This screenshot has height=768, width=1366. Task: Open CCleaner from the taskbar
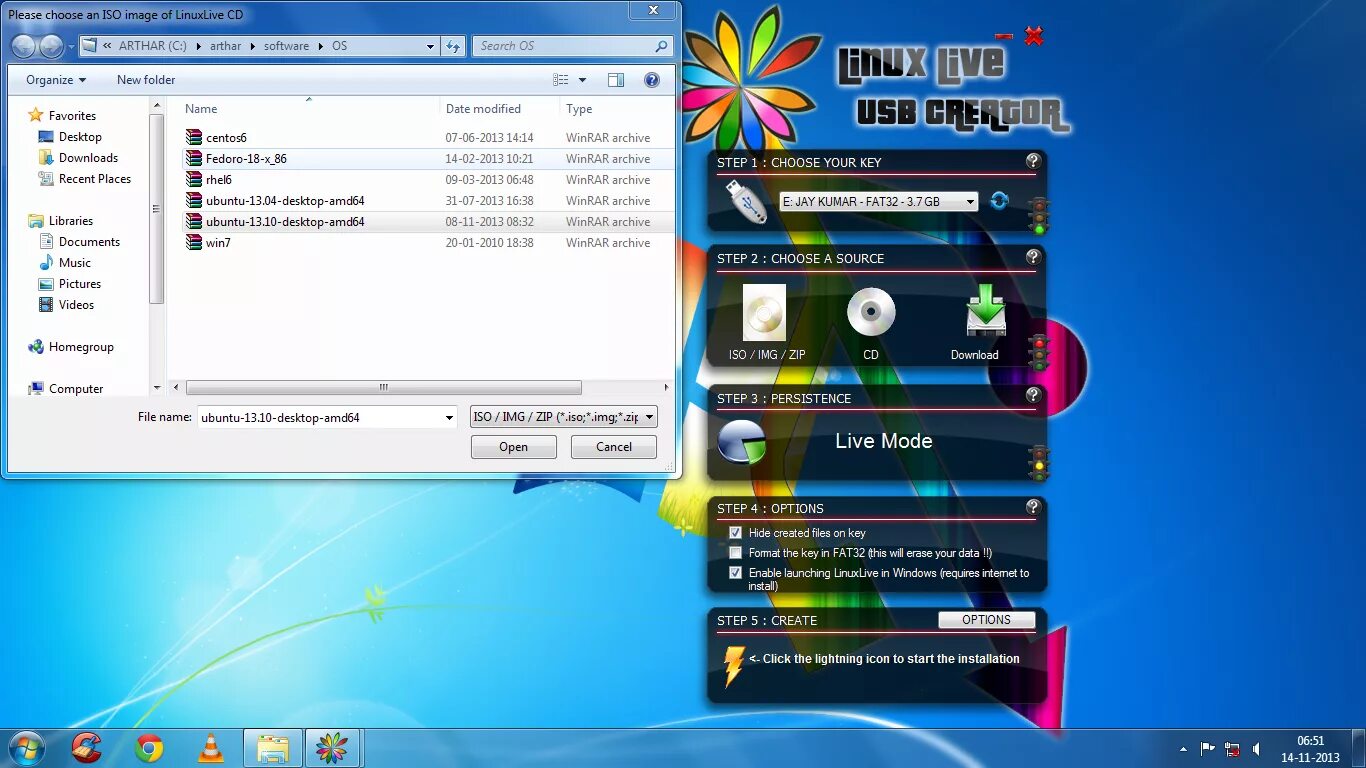tap(87, 747)
